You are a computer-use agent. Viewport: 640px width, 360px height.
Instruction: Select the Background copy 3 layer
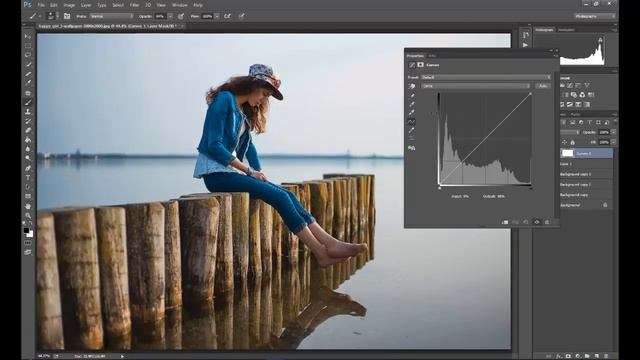pyautogui.click(x=587, y=174)
